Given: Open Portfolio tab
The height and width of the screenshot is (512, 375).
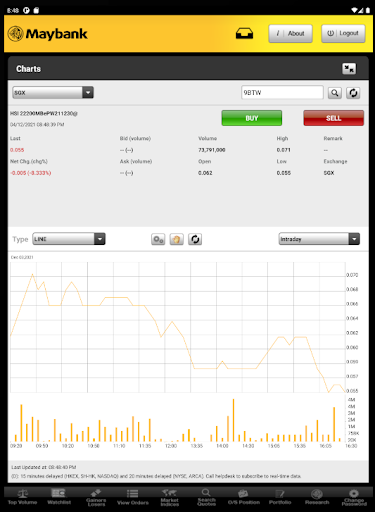Looking at the screenshot, I should pyautogui.click(x=280, y=497).
